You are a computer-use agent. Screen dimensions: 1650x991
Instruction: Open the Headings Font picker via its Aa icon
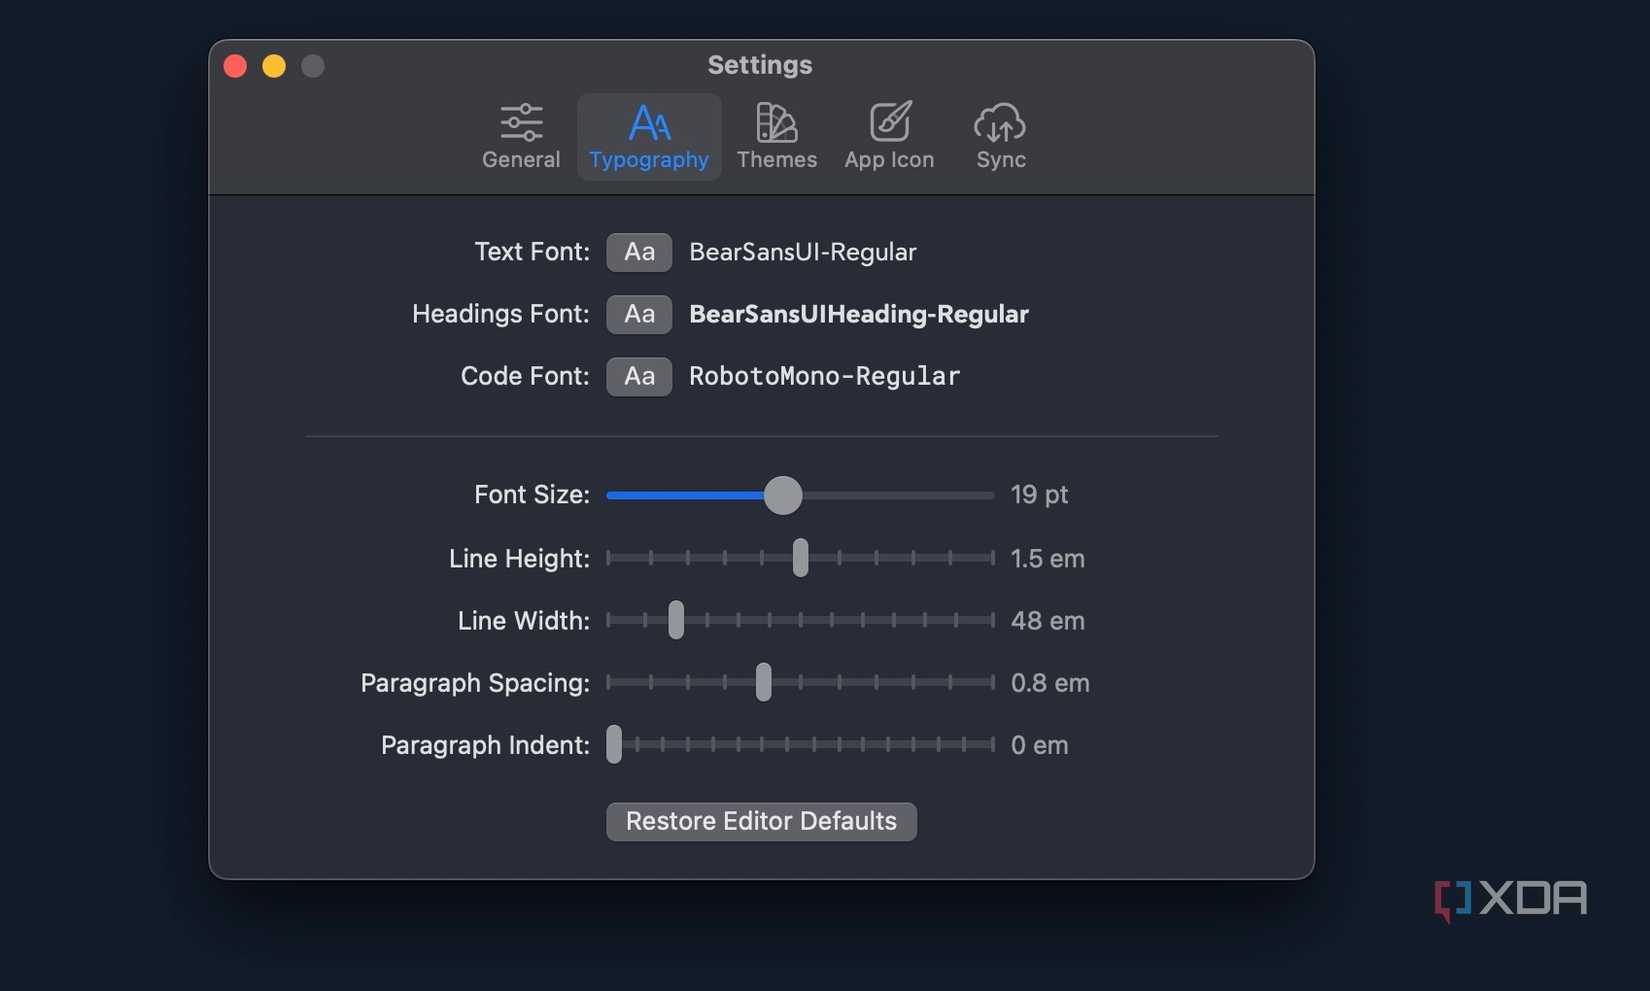click(x=639, y=314)
